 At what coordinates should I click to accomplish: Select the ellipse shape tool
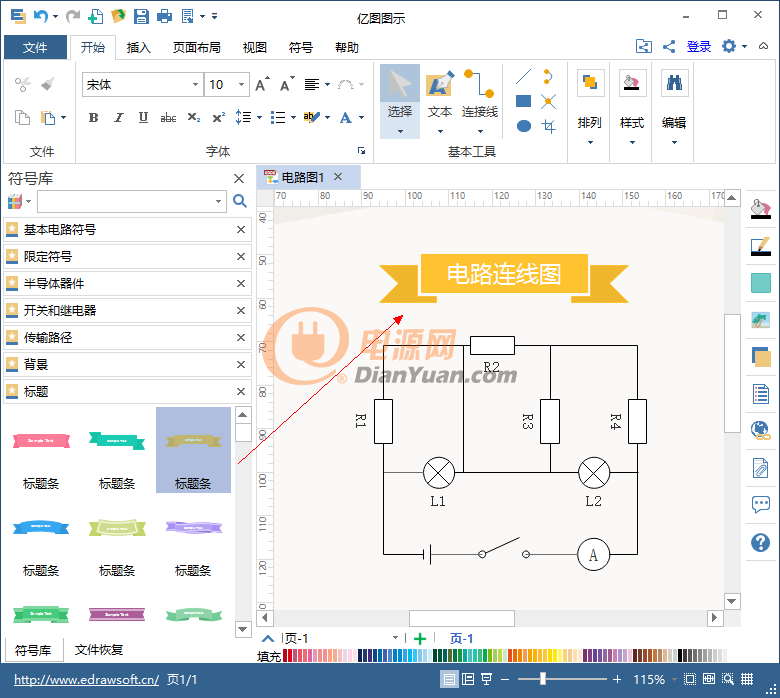pos(523,126)
